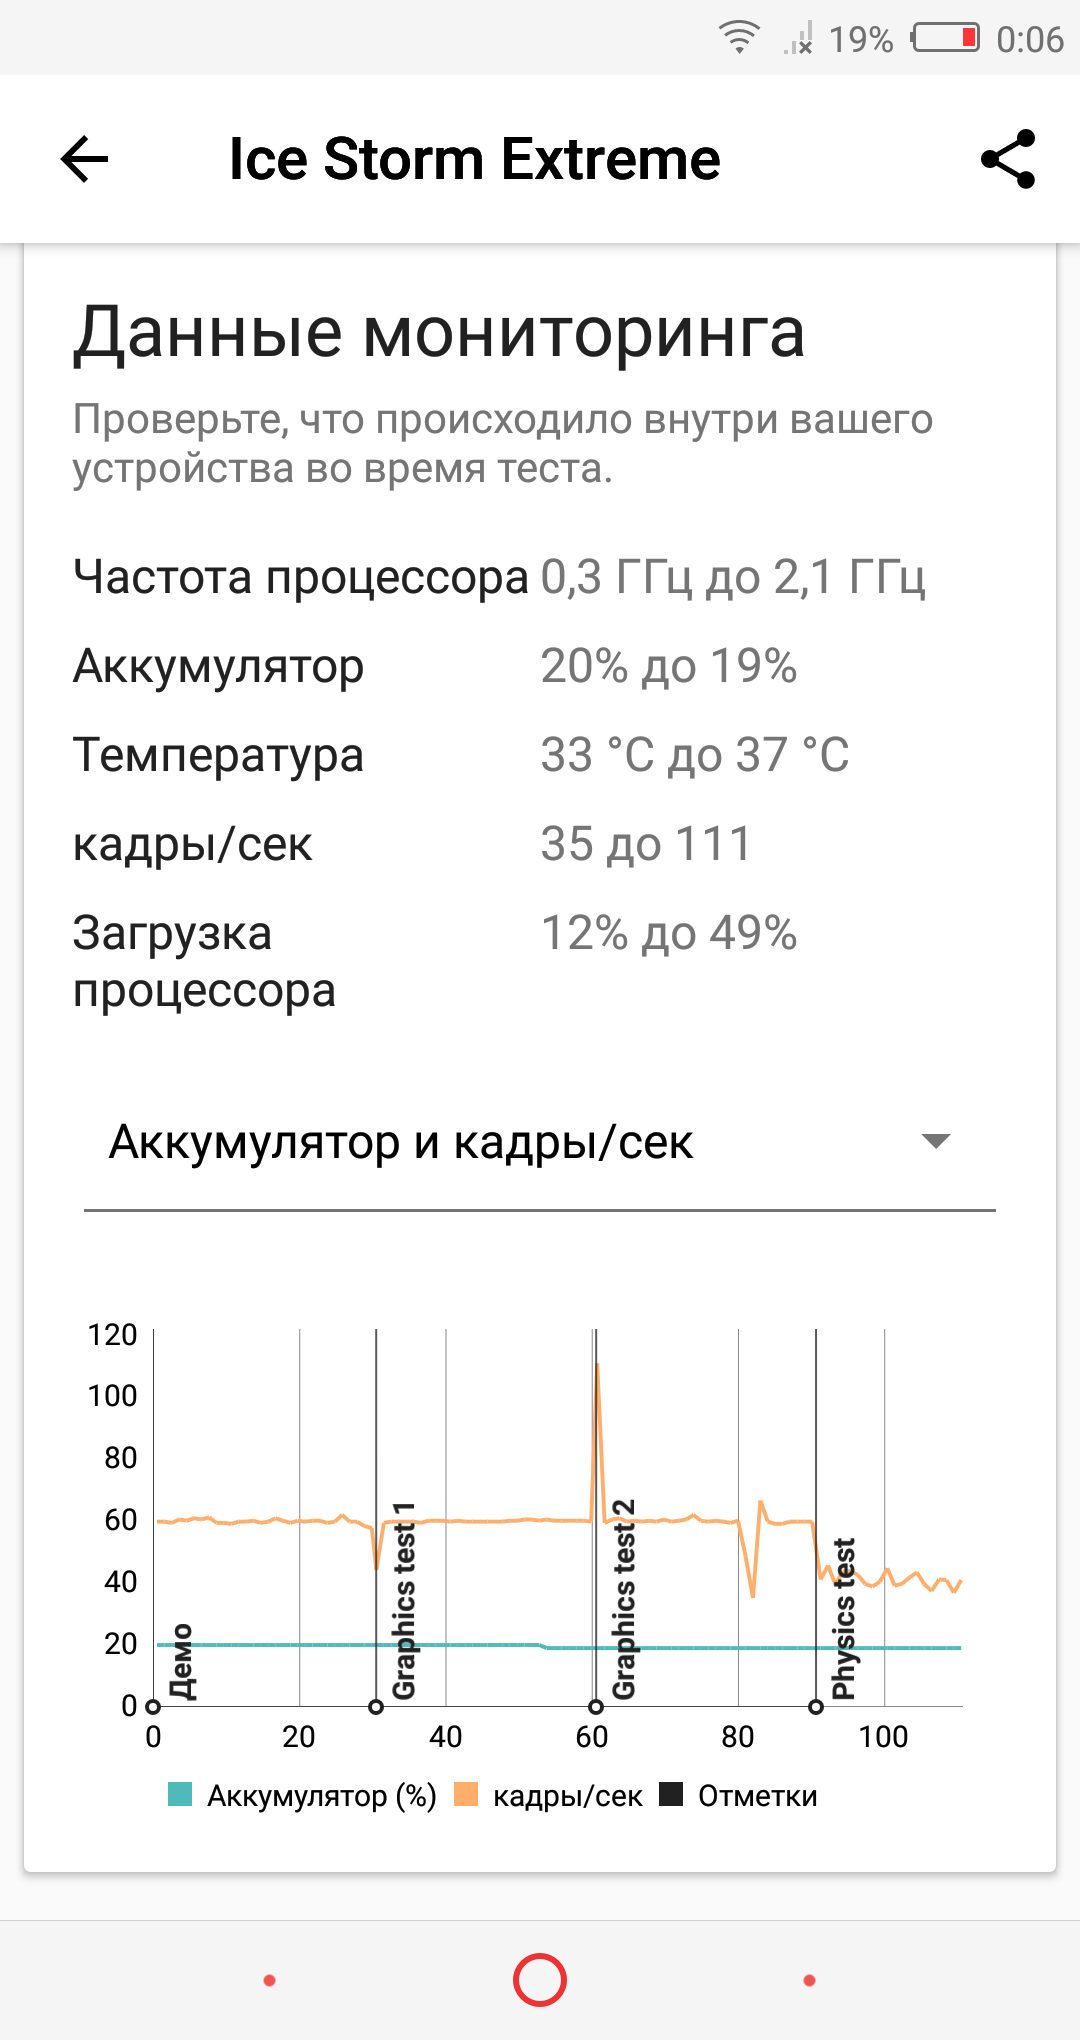
Task: Select the Graphics test 2 marker
Action: pos(595,1707)
